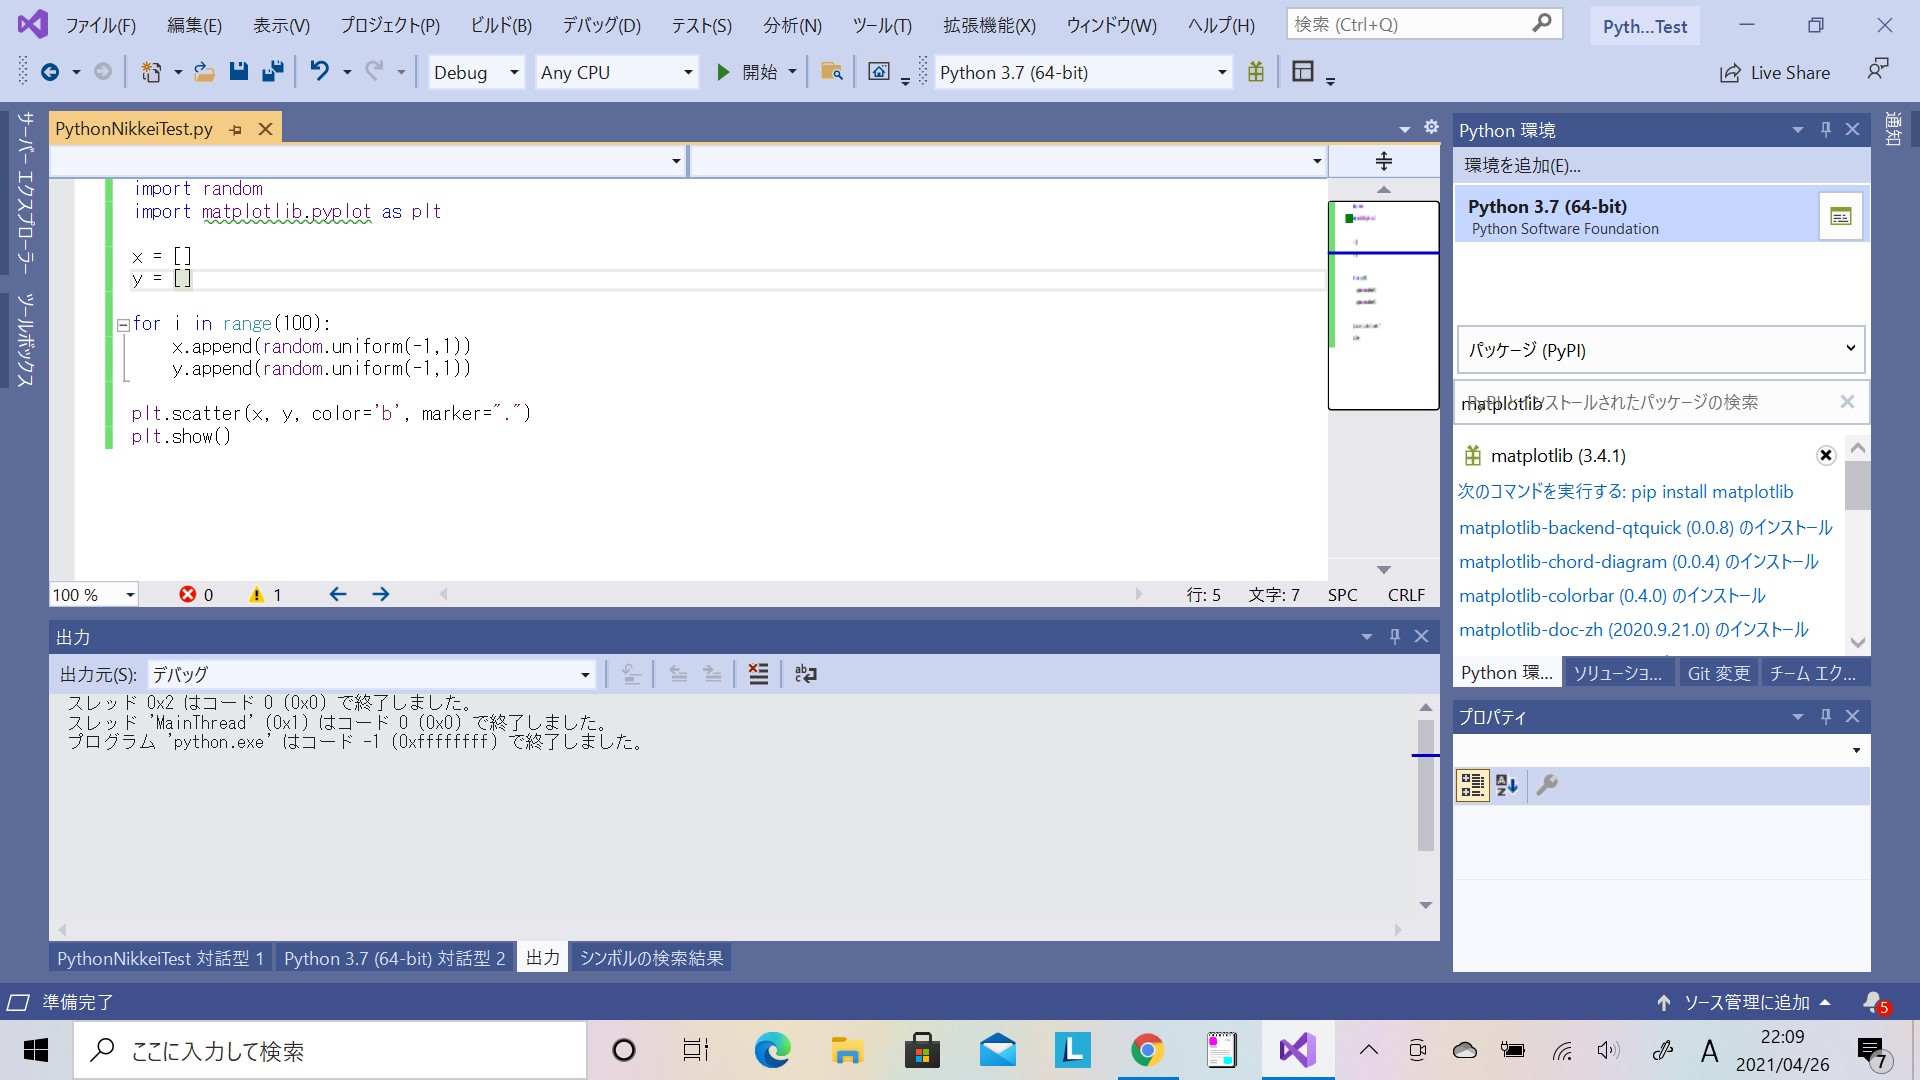The width and height of the screenshot is (1920, 1080).
Task: Run pip install matplotlib link
Action: point(1626,491)
